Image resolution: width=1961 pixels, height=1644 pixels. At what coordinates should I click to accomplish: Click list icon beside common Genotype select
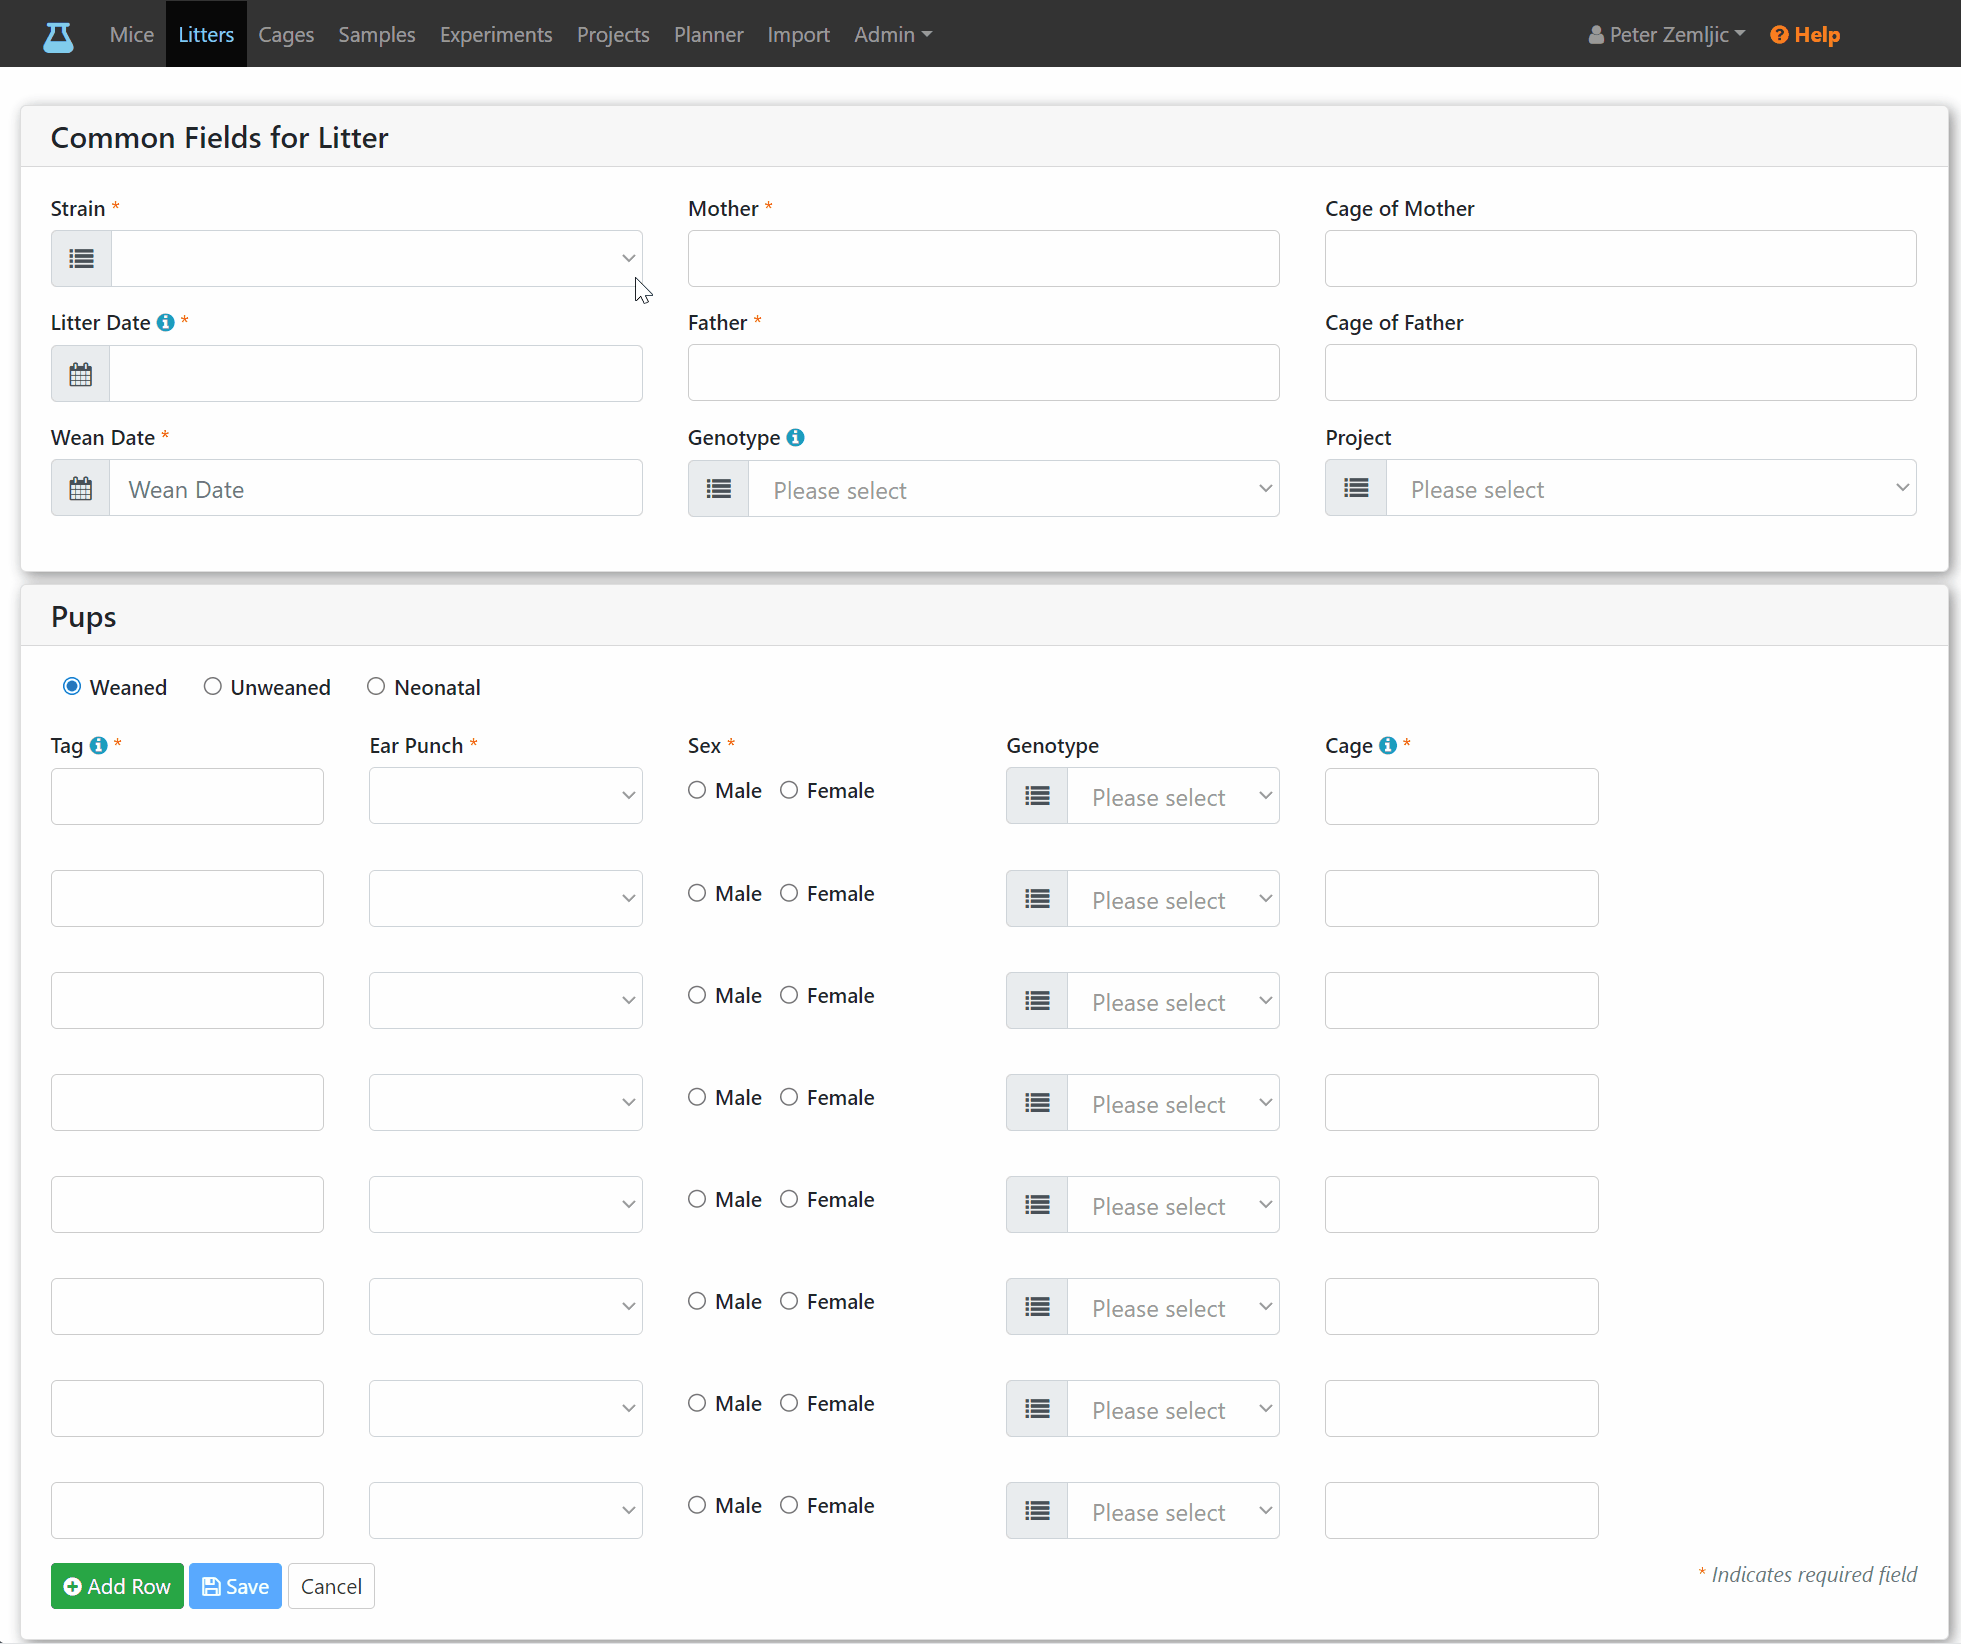719,489
